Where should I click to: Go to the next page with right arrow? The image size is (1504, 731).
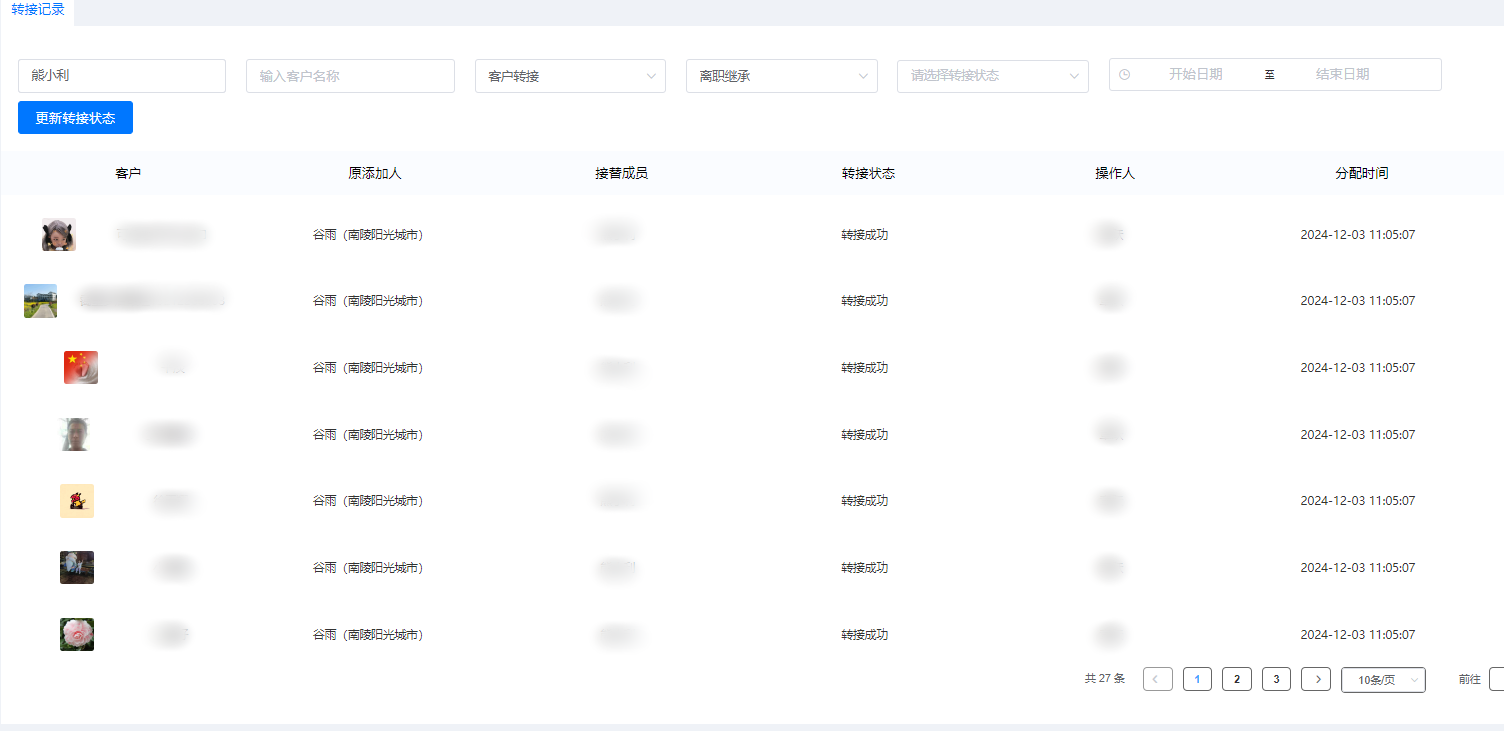pyautogui.click(x=1316, y=679)
